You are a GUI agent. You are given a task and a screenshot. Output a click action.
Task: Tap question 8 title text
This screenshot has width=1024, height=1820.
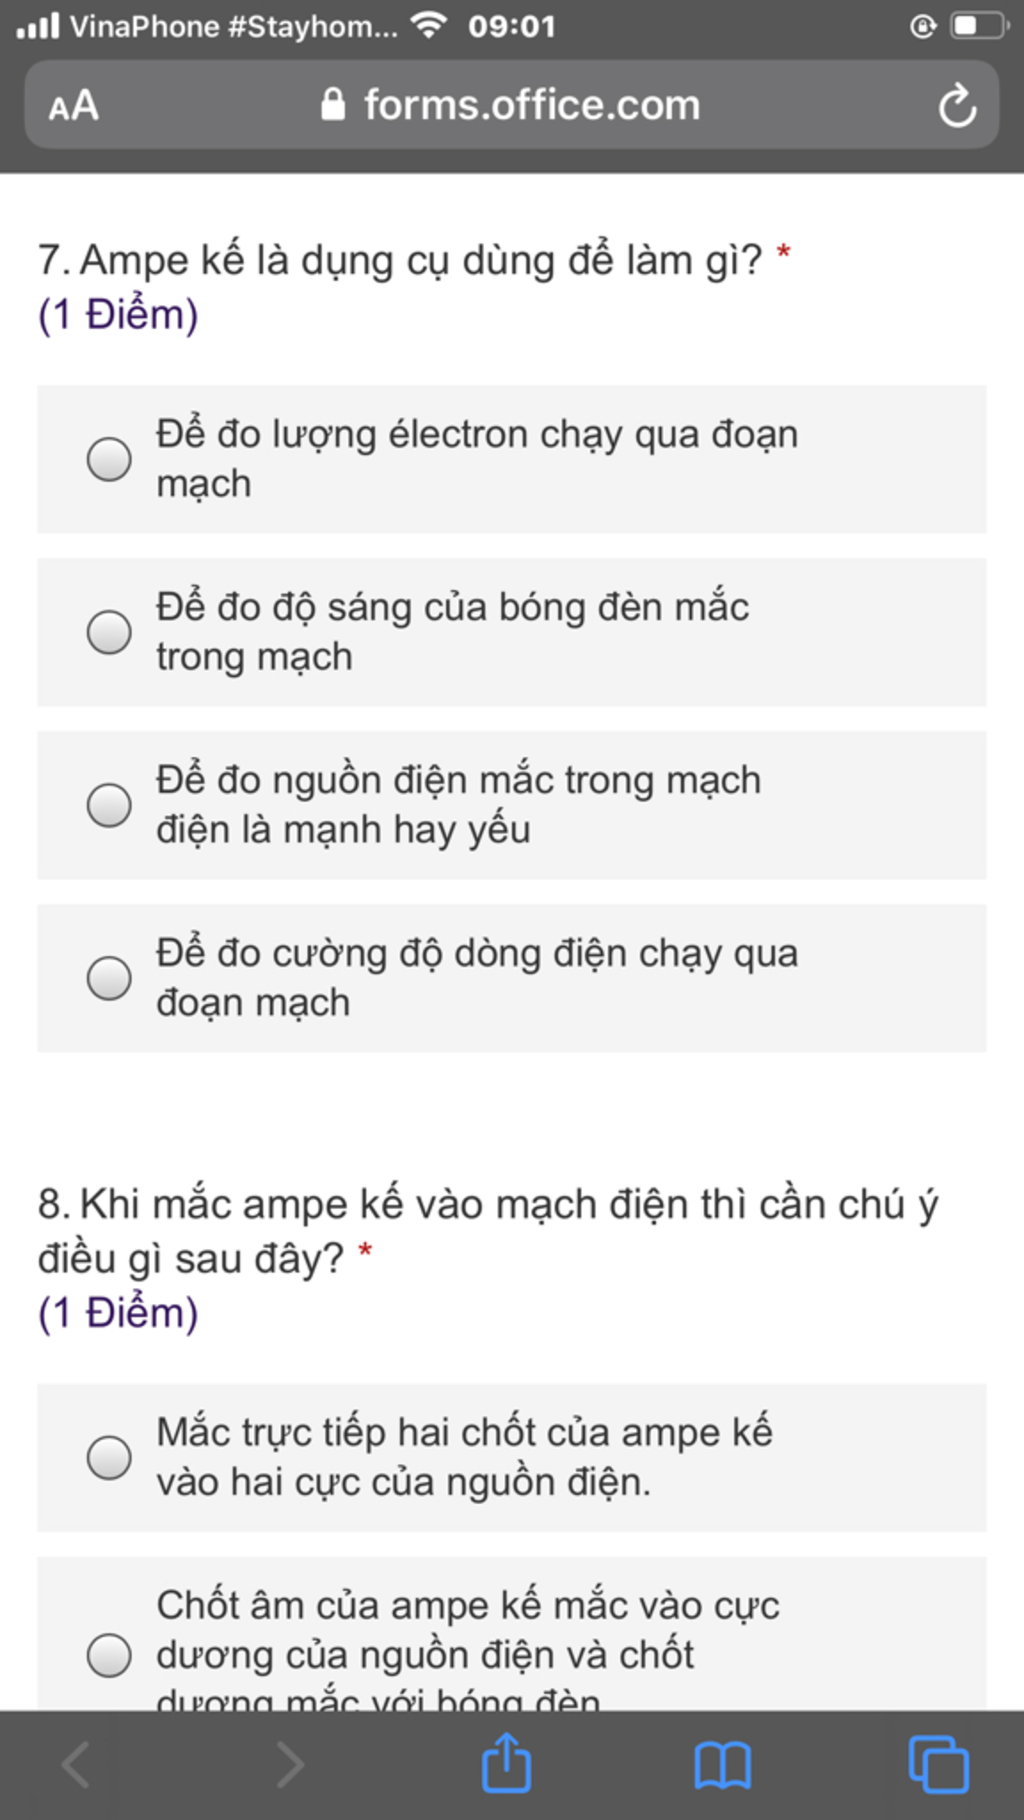click(488, 1231)
